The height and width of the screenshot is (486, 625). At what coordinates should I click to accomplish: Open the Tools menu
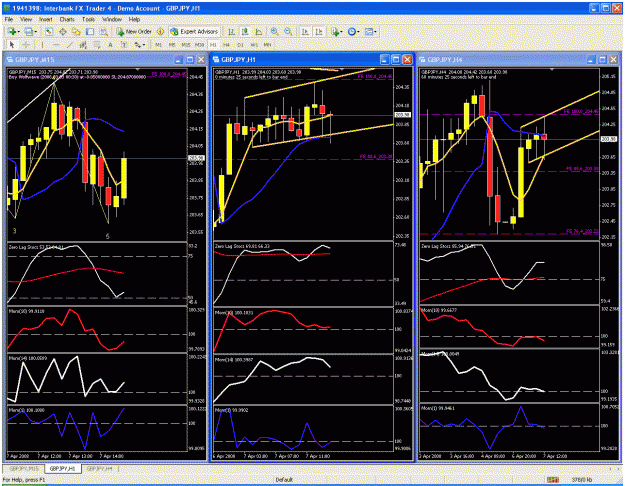pos(88,19)
